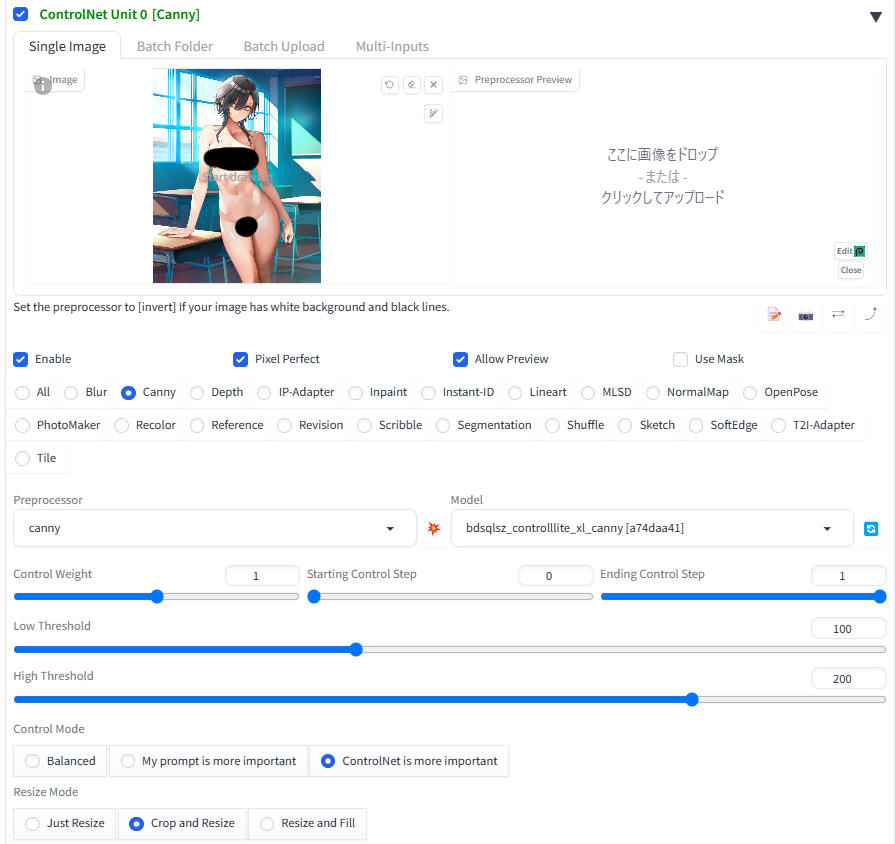Toggle the Pixel Perfect checkbox
This screenshot has width=895, height=844.
click(x=240, y=359)
